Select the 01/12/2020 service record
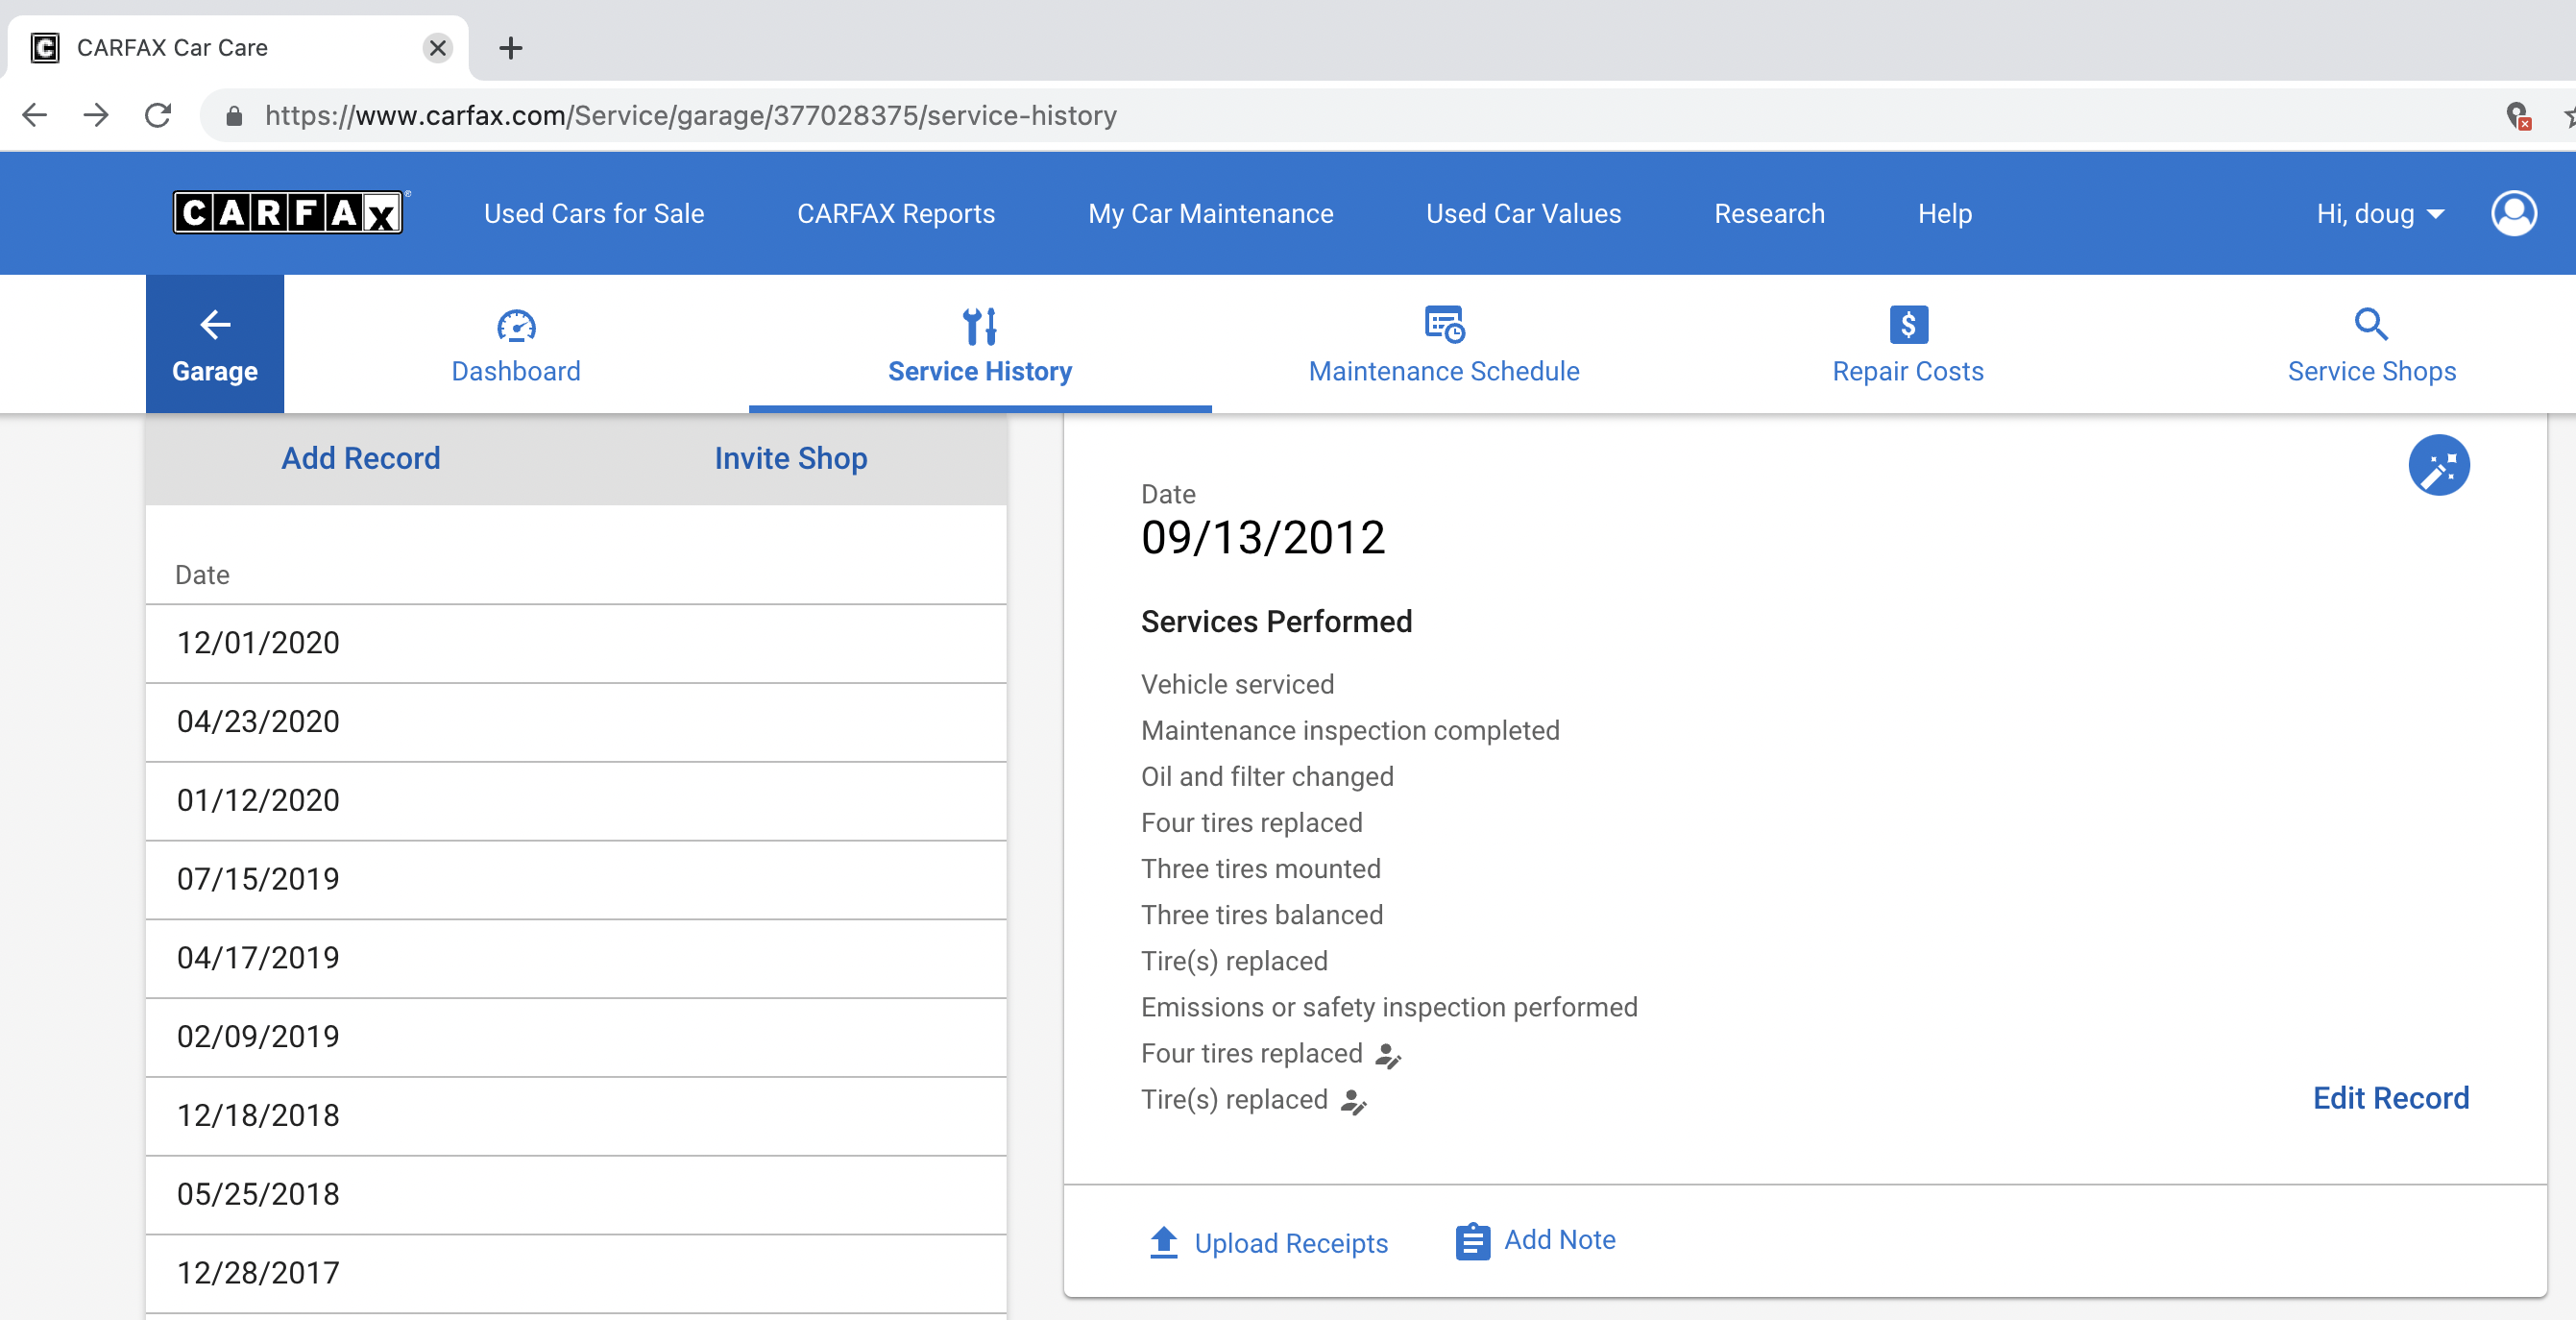The height and width of the screenshot is (1320, 2576). 576,801
